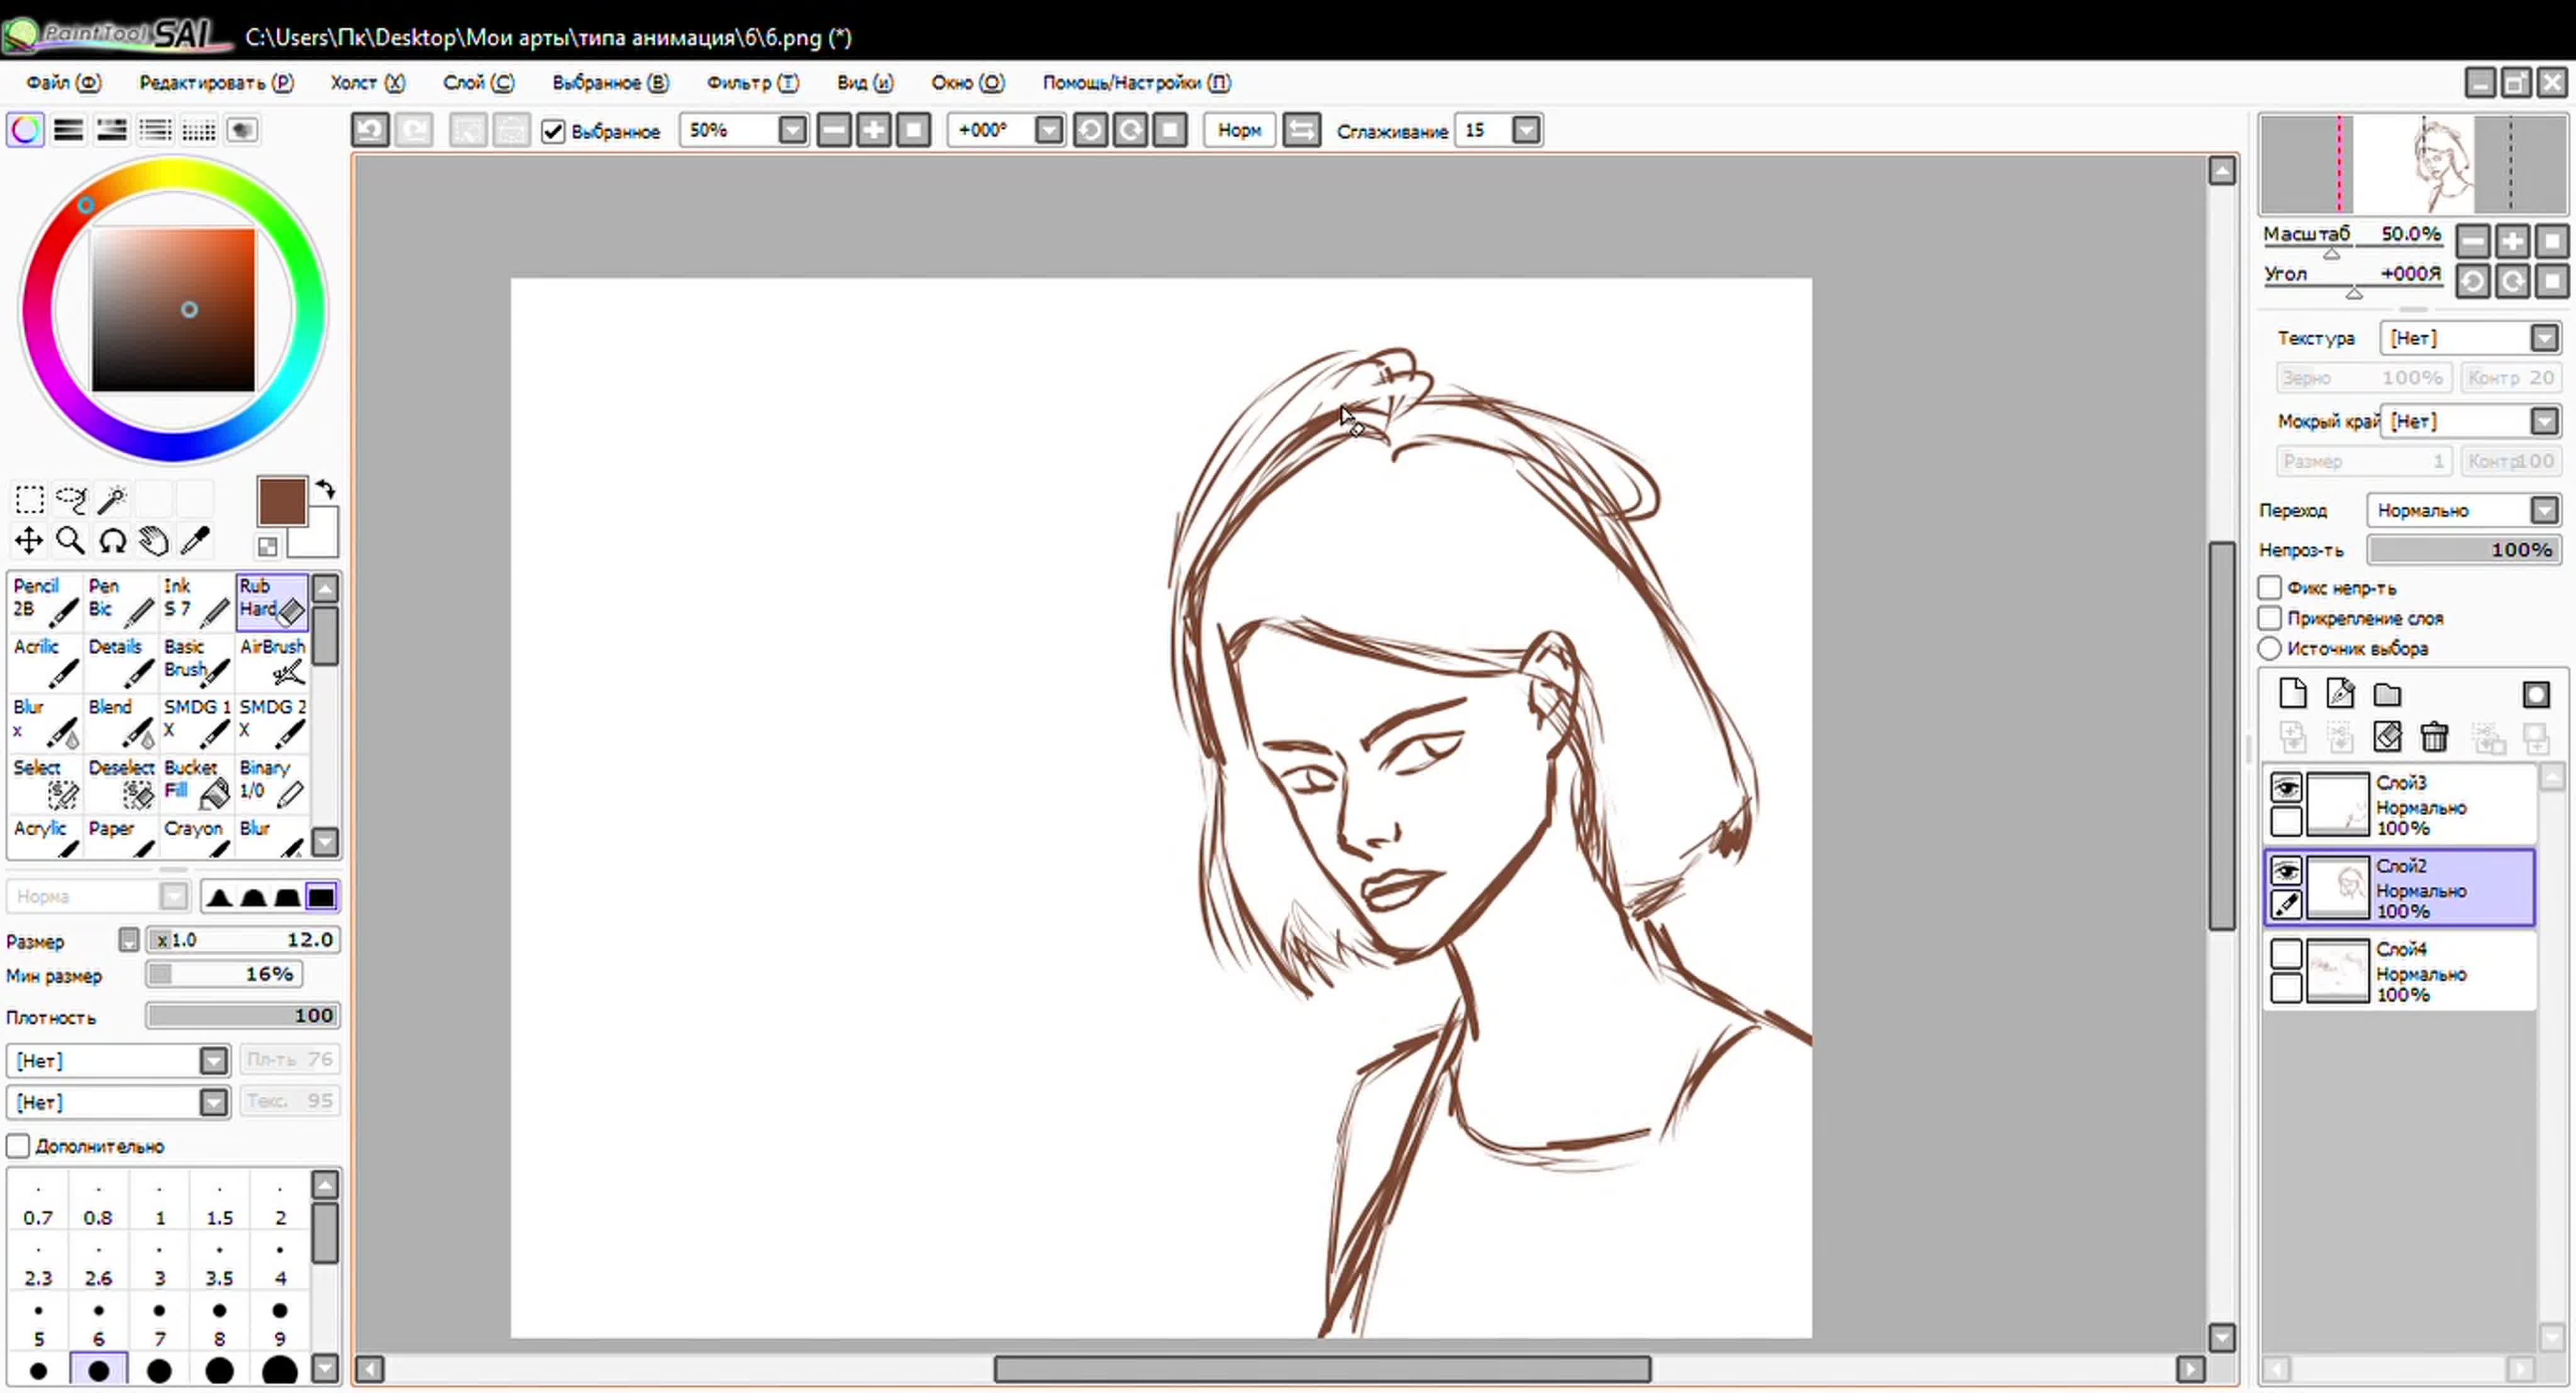
Task: Select Источник выбора radio button
Action: [x=2270, y=648]
